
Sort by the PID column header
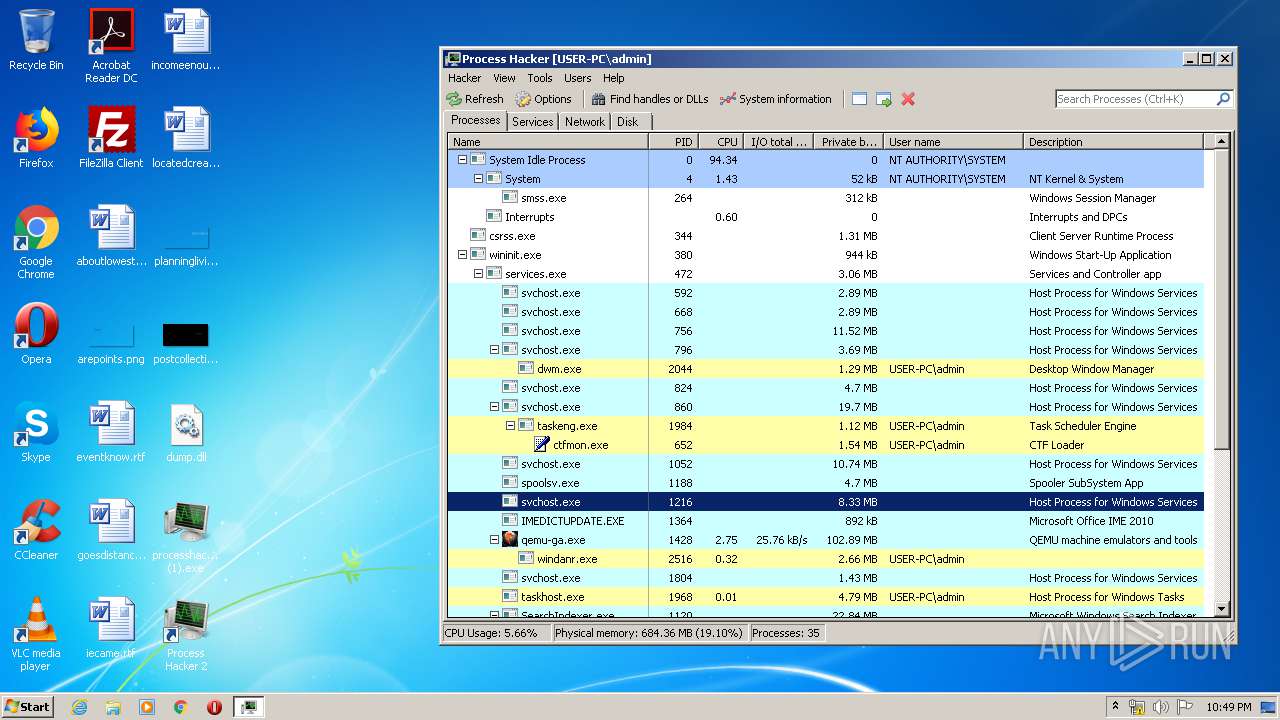(x=672, y=142)
